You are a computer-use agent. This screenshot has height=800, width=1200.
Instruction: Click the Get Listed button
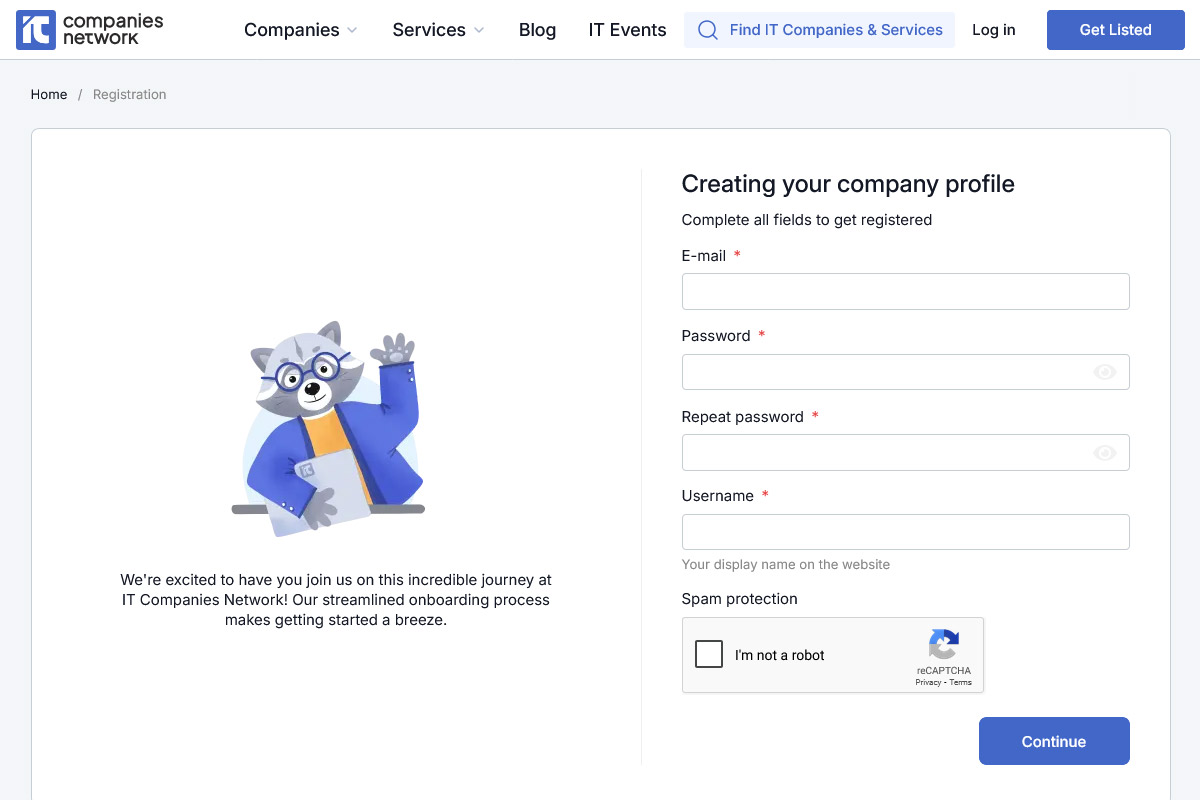(1115, 30)
